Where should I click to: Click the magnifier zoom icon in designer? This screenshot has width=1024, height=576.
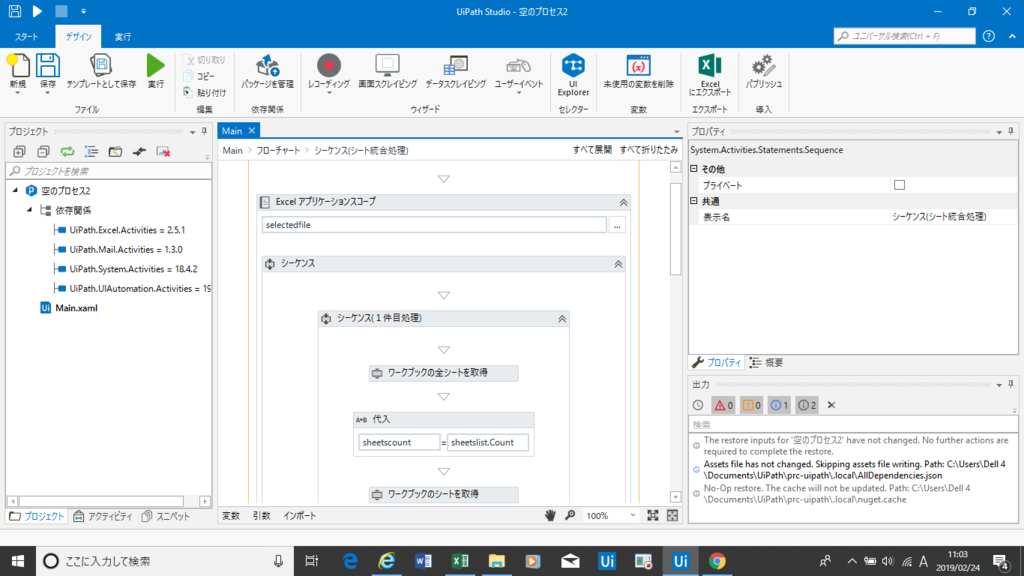[x=570, y=515]
